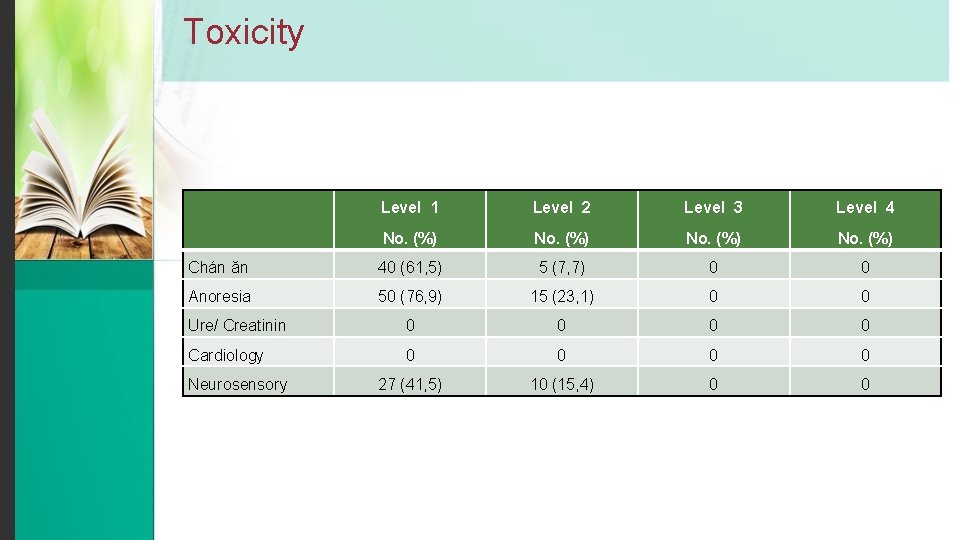Select the Level 2 column header
The image size is (960, 540).
click(561, 220)
